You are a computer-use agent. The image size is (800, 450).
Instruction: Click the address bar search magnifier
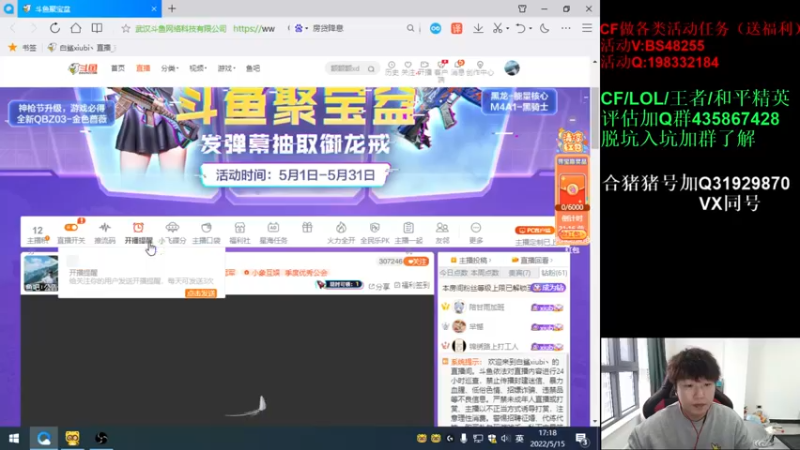[410, 29]
